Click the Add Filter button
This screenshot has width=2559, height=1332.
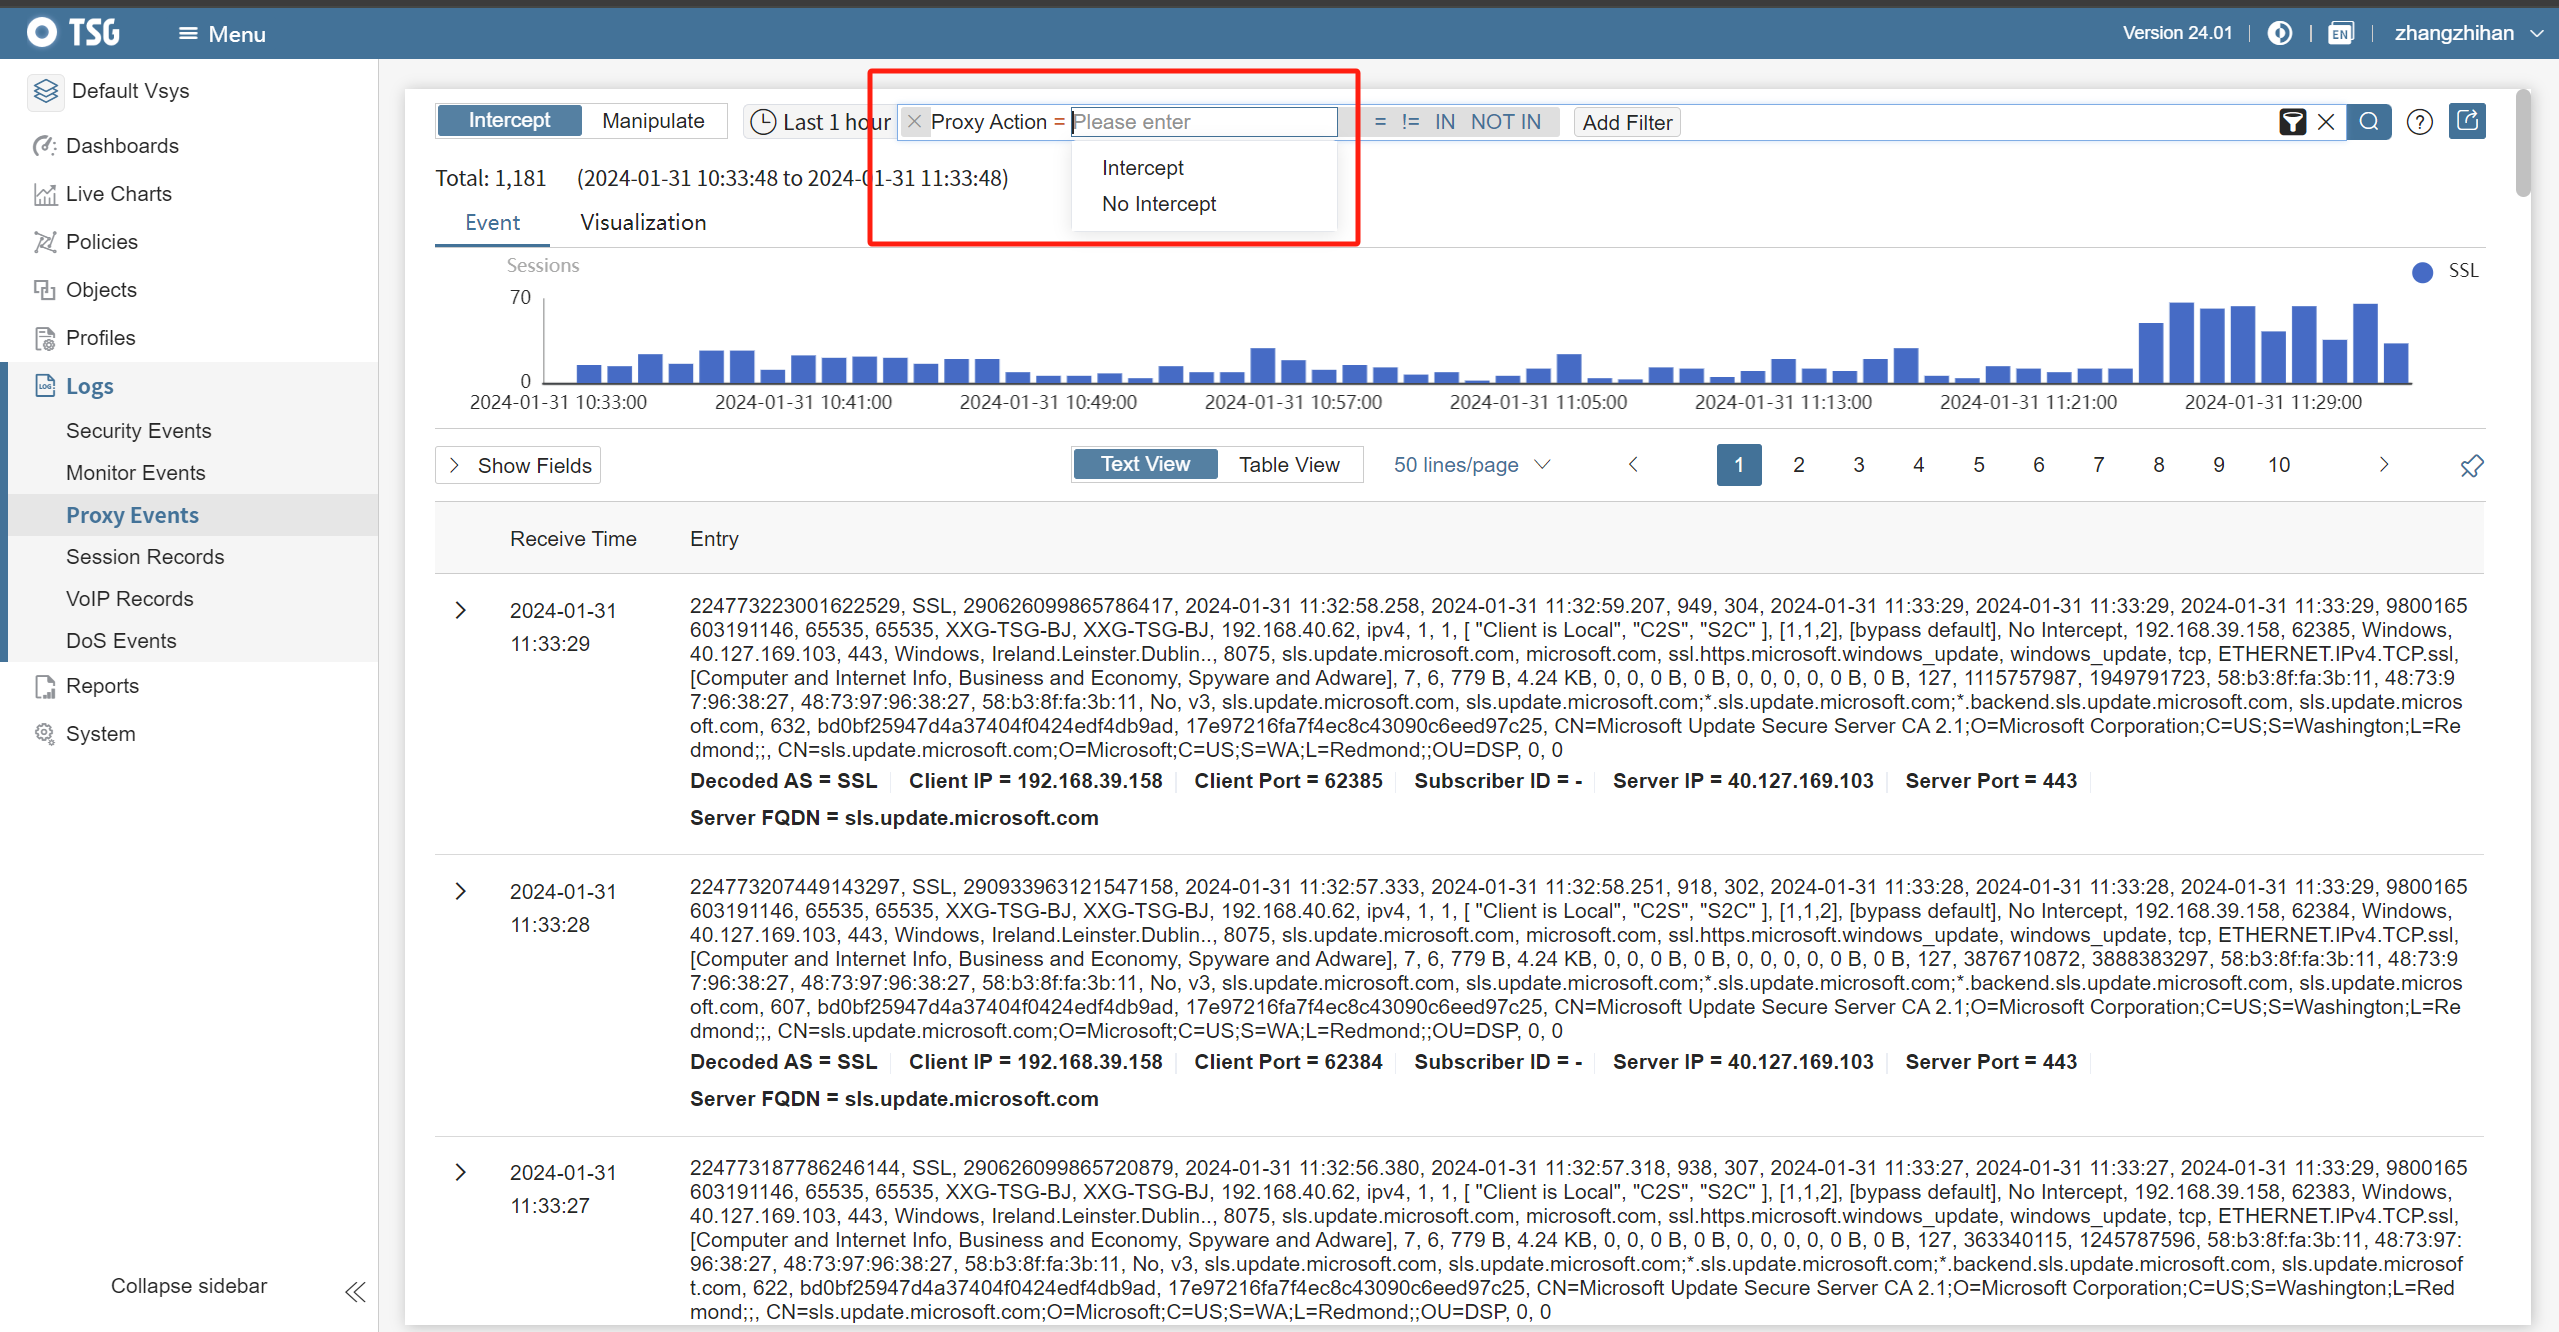[x=1626, y=122]
